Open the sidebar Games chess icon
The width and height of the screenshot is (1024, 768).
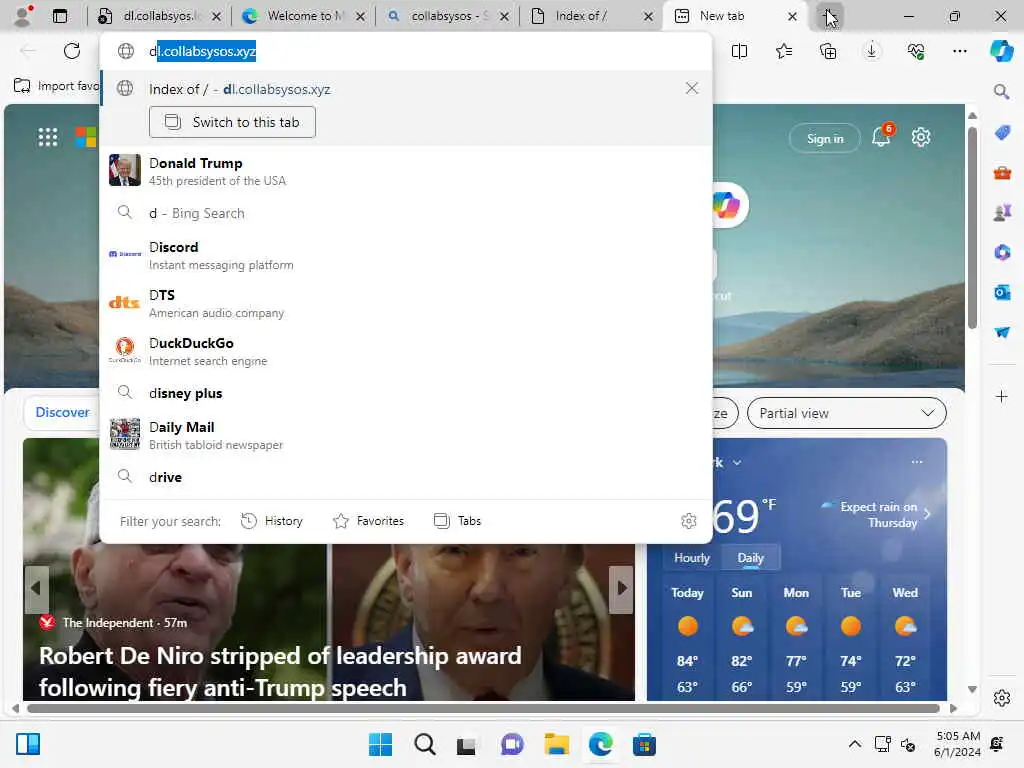(x=1002, y=213)
